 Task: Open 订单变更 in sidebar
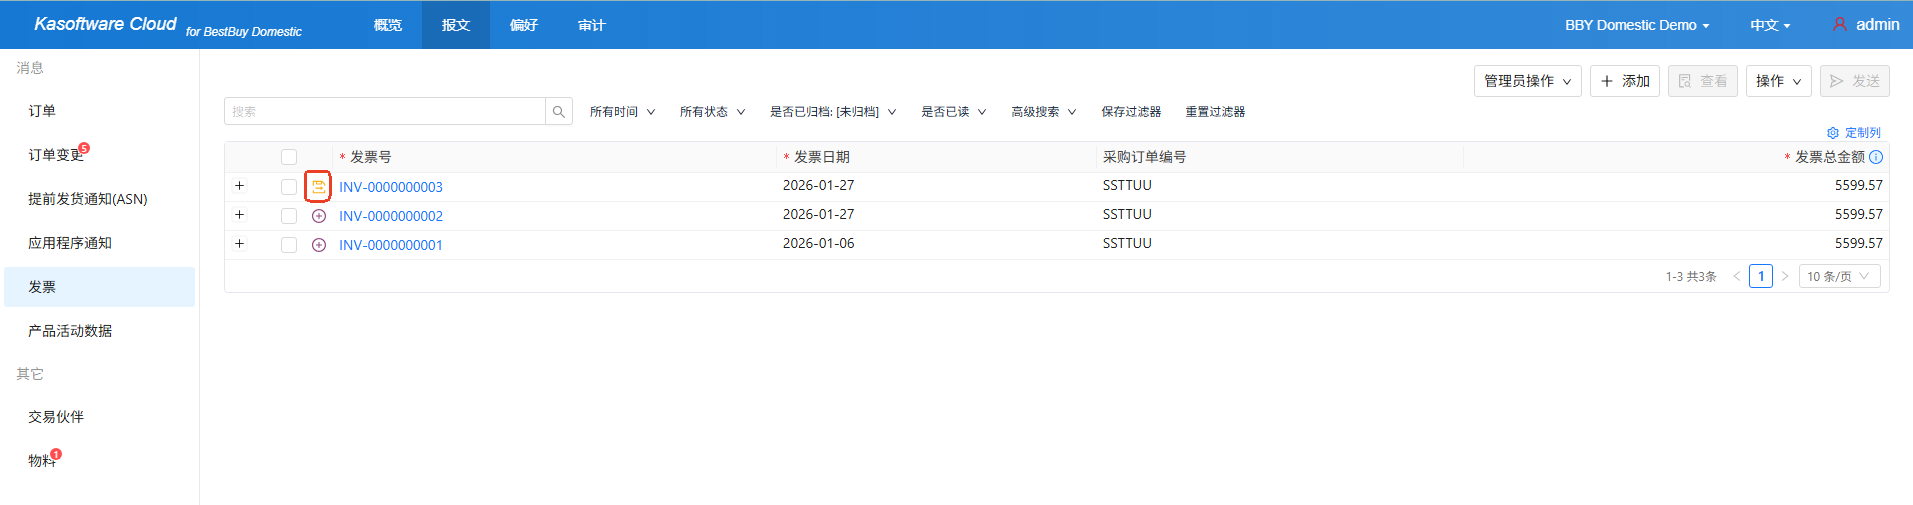(x=56, y=155)
